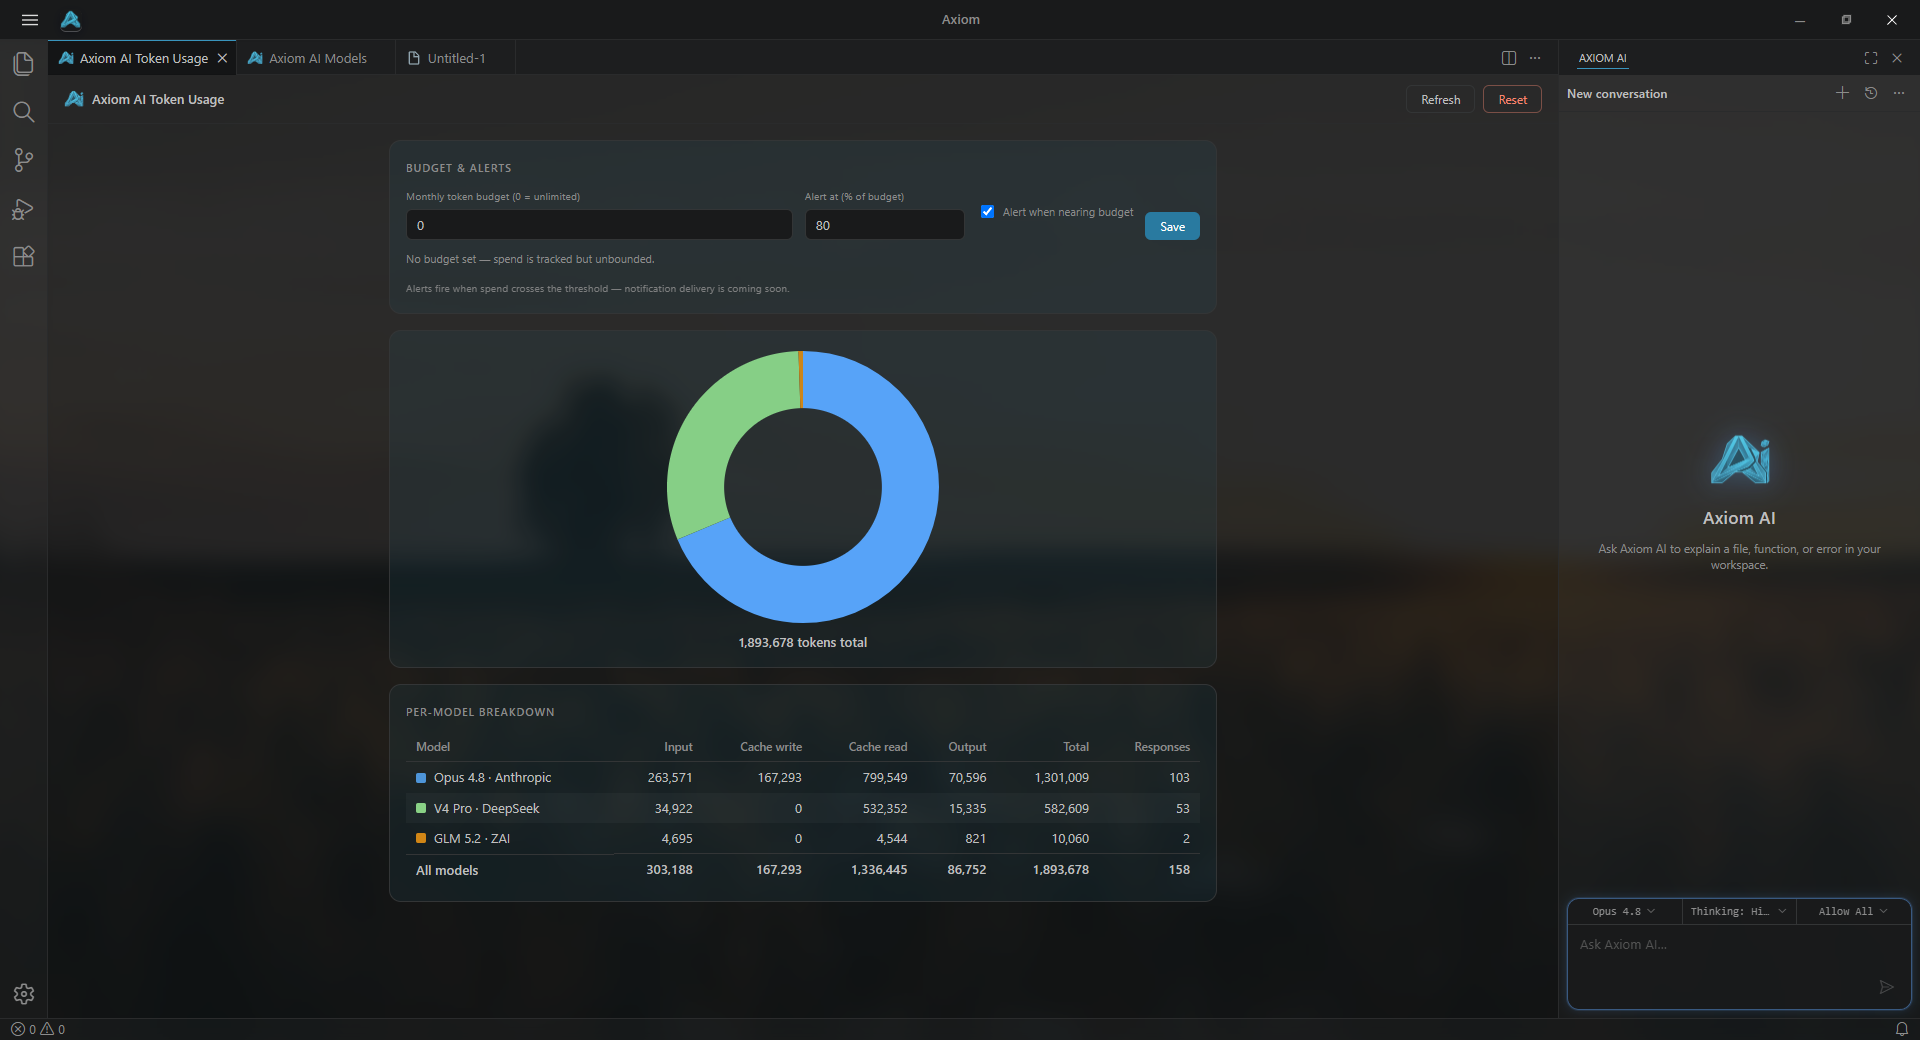This screenshot has width=1920, height=1040.
Task: Open the Manage settings gear icon
Action: tap(24, 994)
